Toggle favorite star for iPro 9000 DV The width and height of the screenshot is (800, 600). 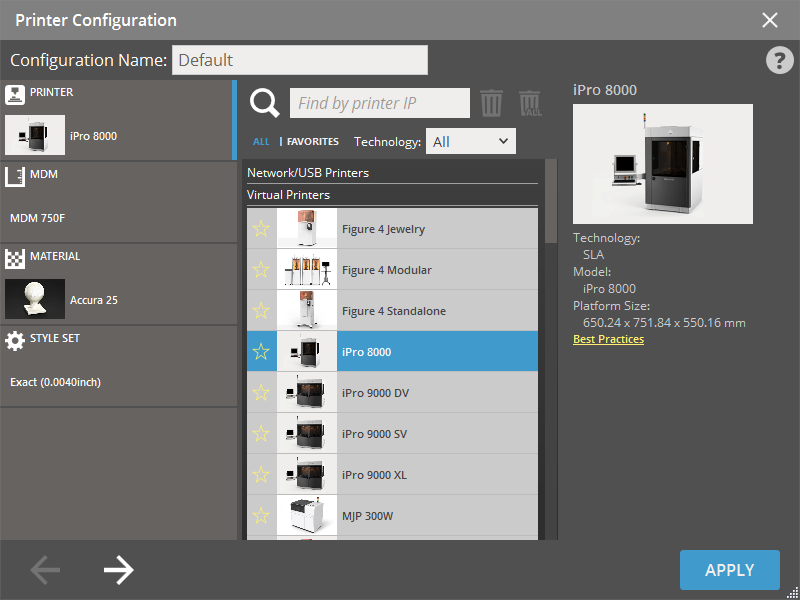coord(261,393)
